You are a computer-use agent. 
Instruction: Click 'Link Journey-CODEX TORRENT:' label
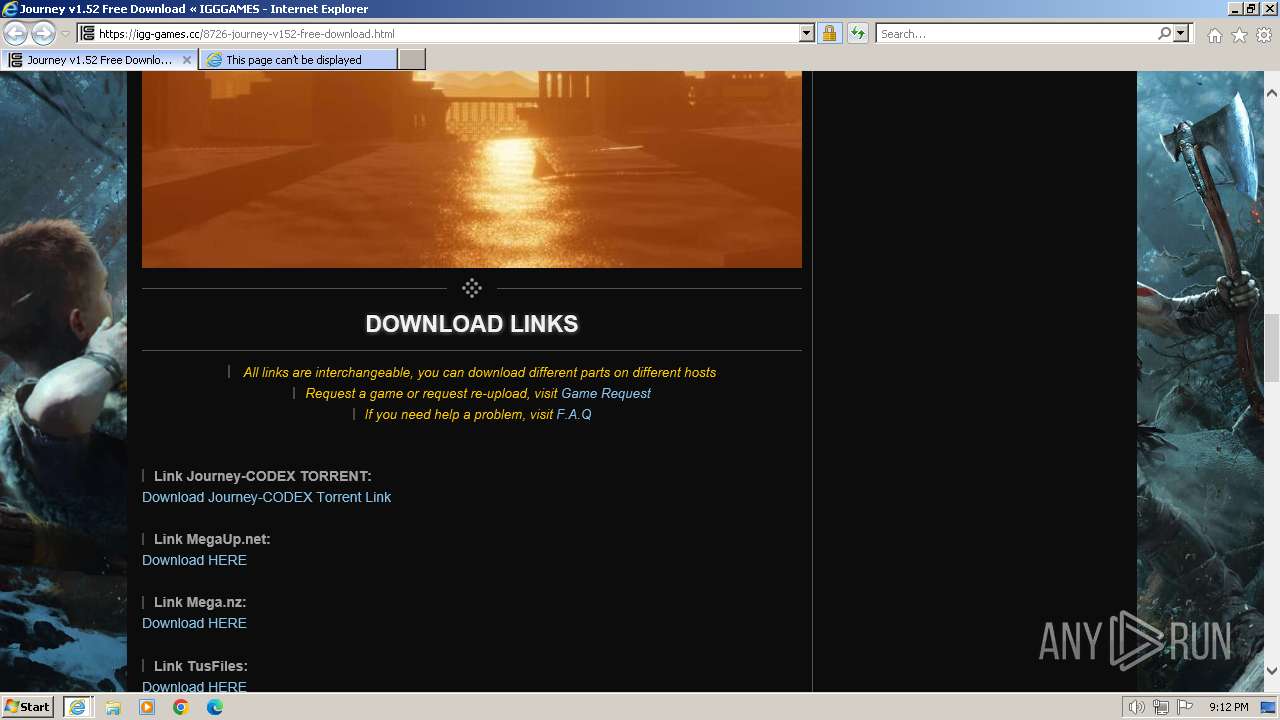[x=262, y=476]
